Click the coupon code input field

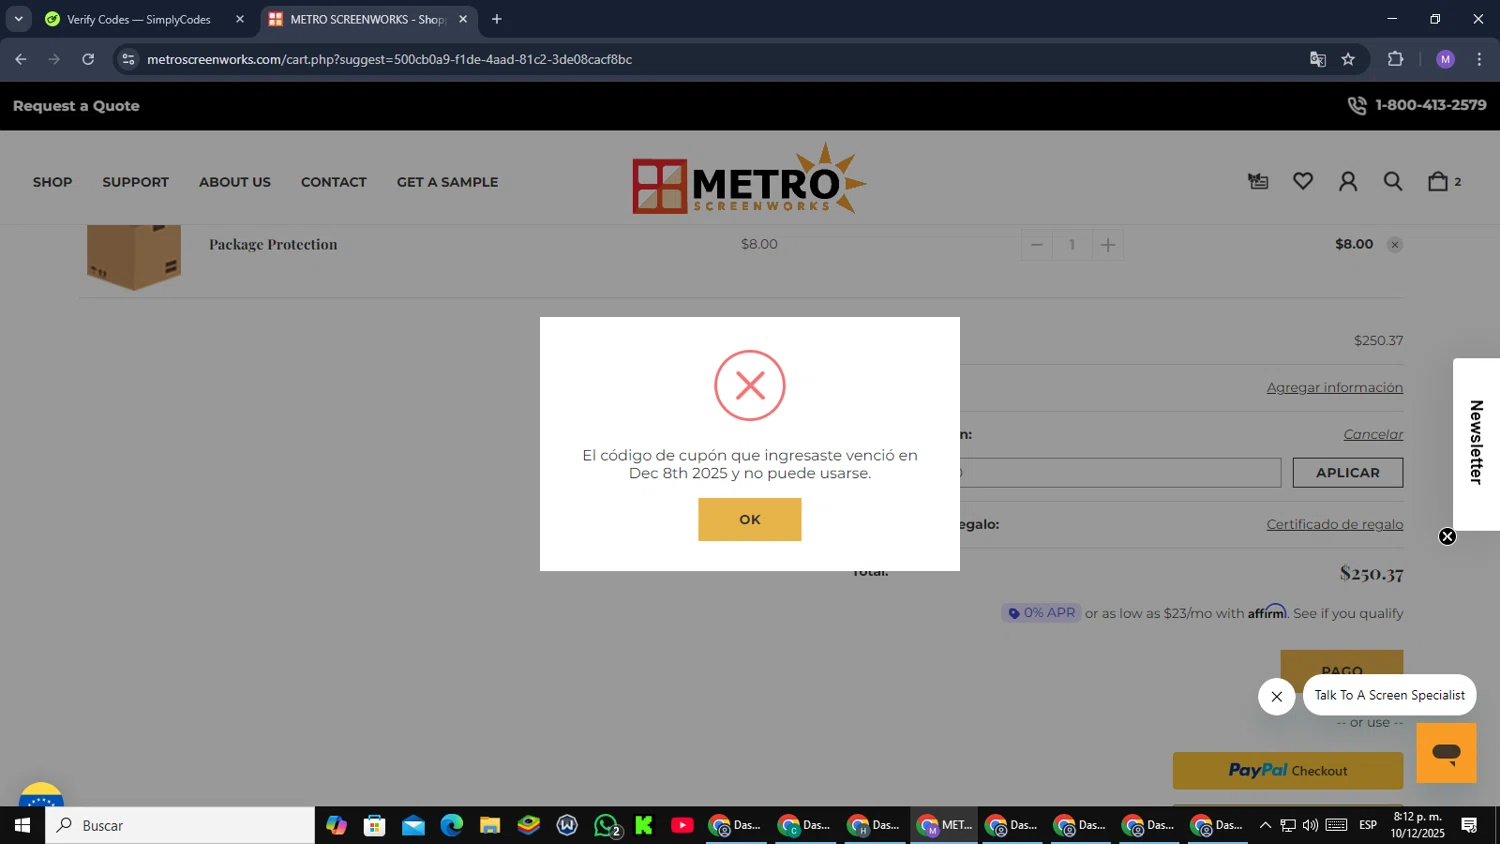click(1120, 472)
